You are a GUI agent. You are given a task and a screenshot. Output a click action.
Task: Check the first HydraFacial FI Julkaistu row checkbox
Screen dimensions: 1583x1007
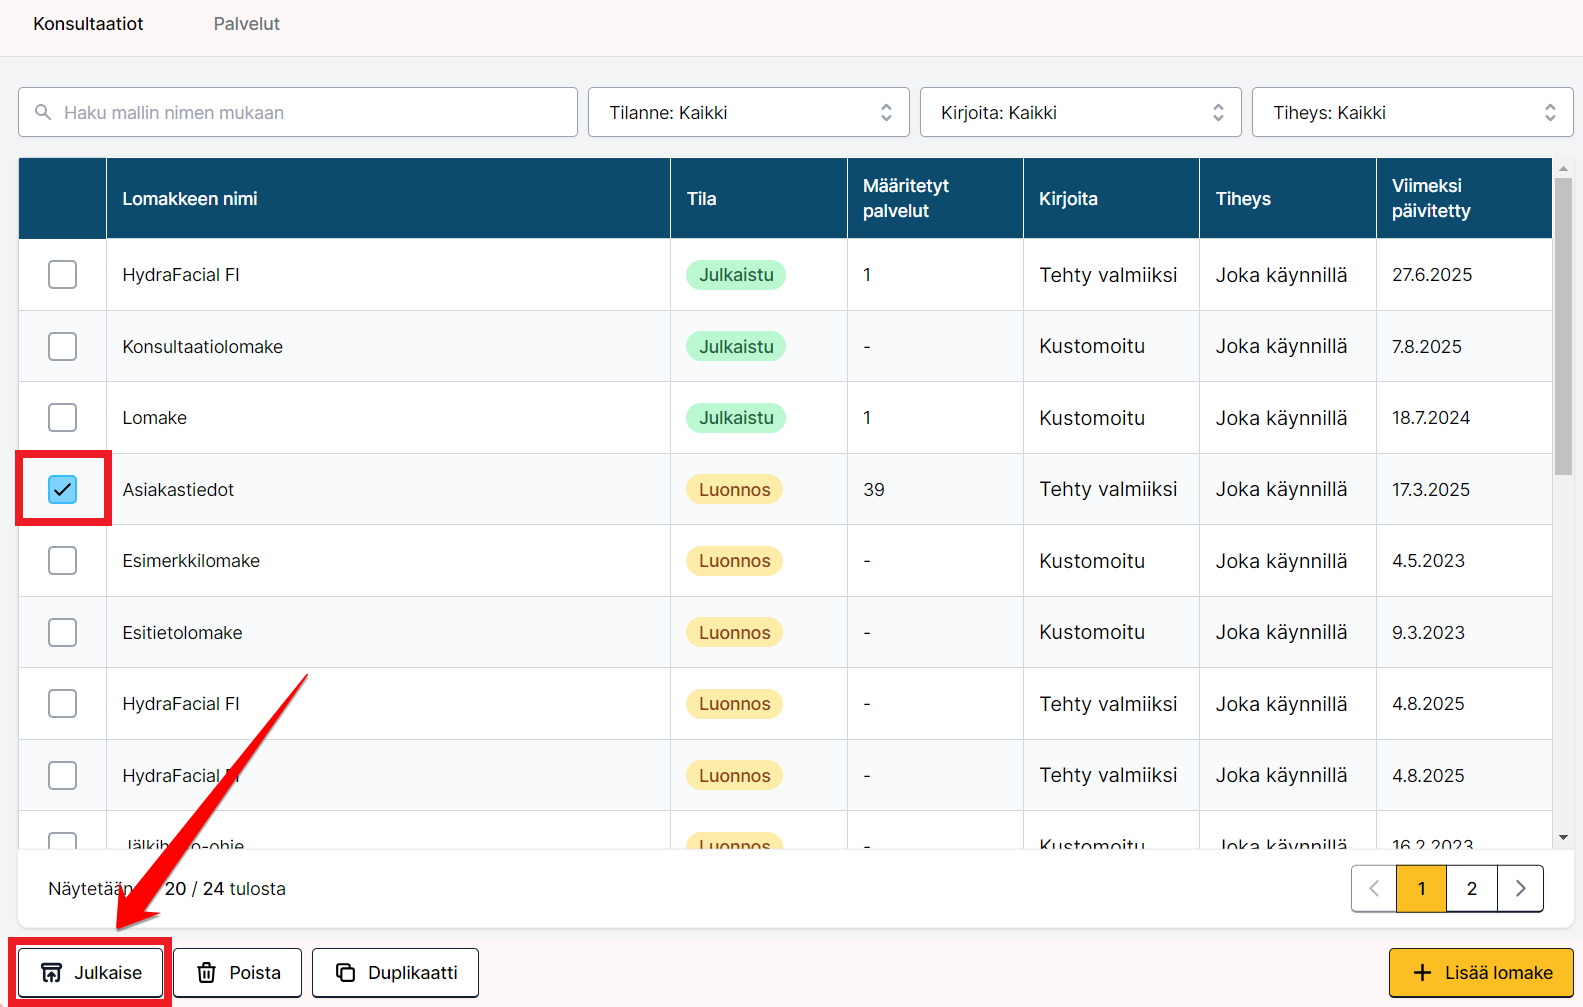62,274
